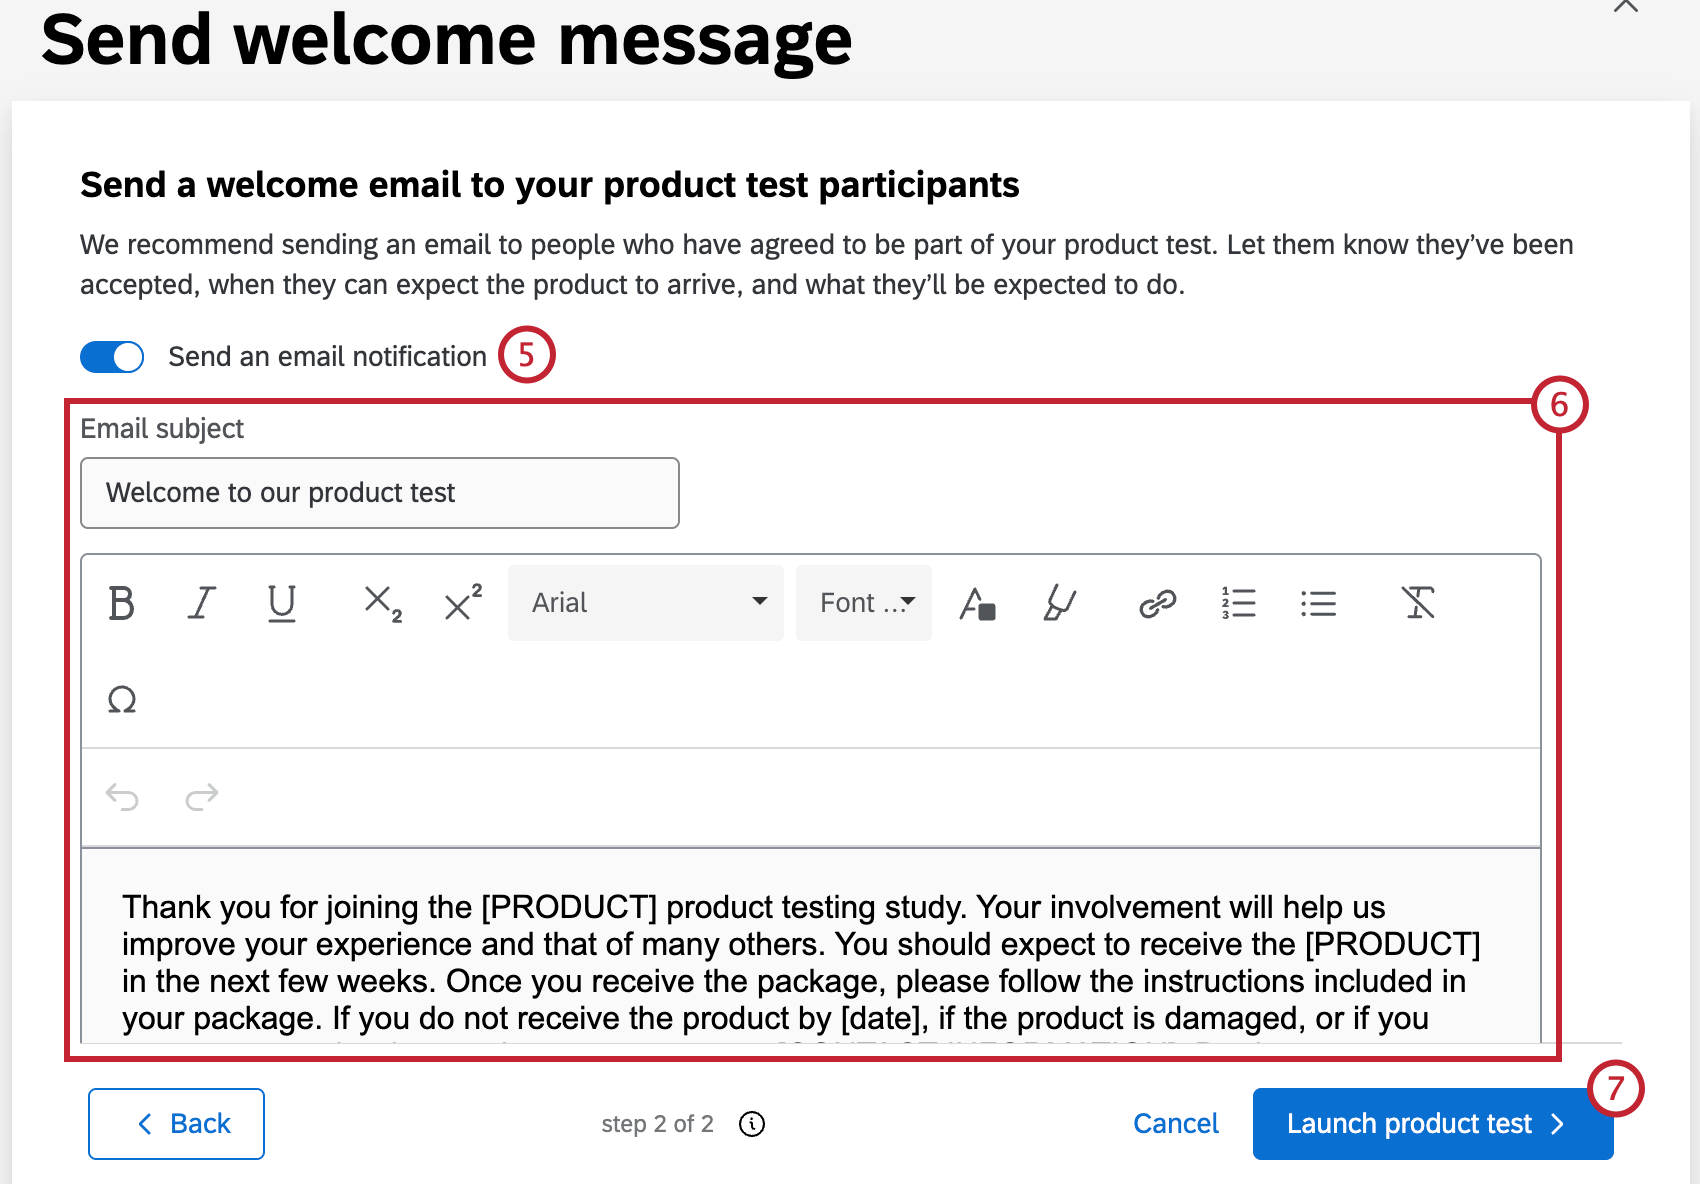
Task: Clear formatting from the text
Action: pos(1419,602)
